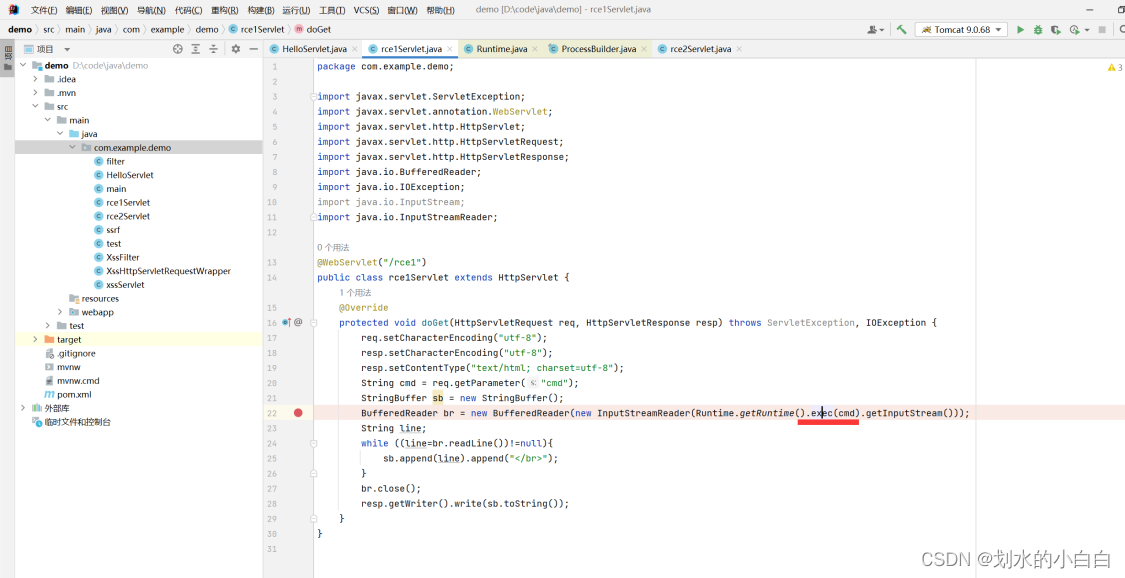Place the cursor on line 27 br.close()
The image size is (1125, 578).
point(390,488)
